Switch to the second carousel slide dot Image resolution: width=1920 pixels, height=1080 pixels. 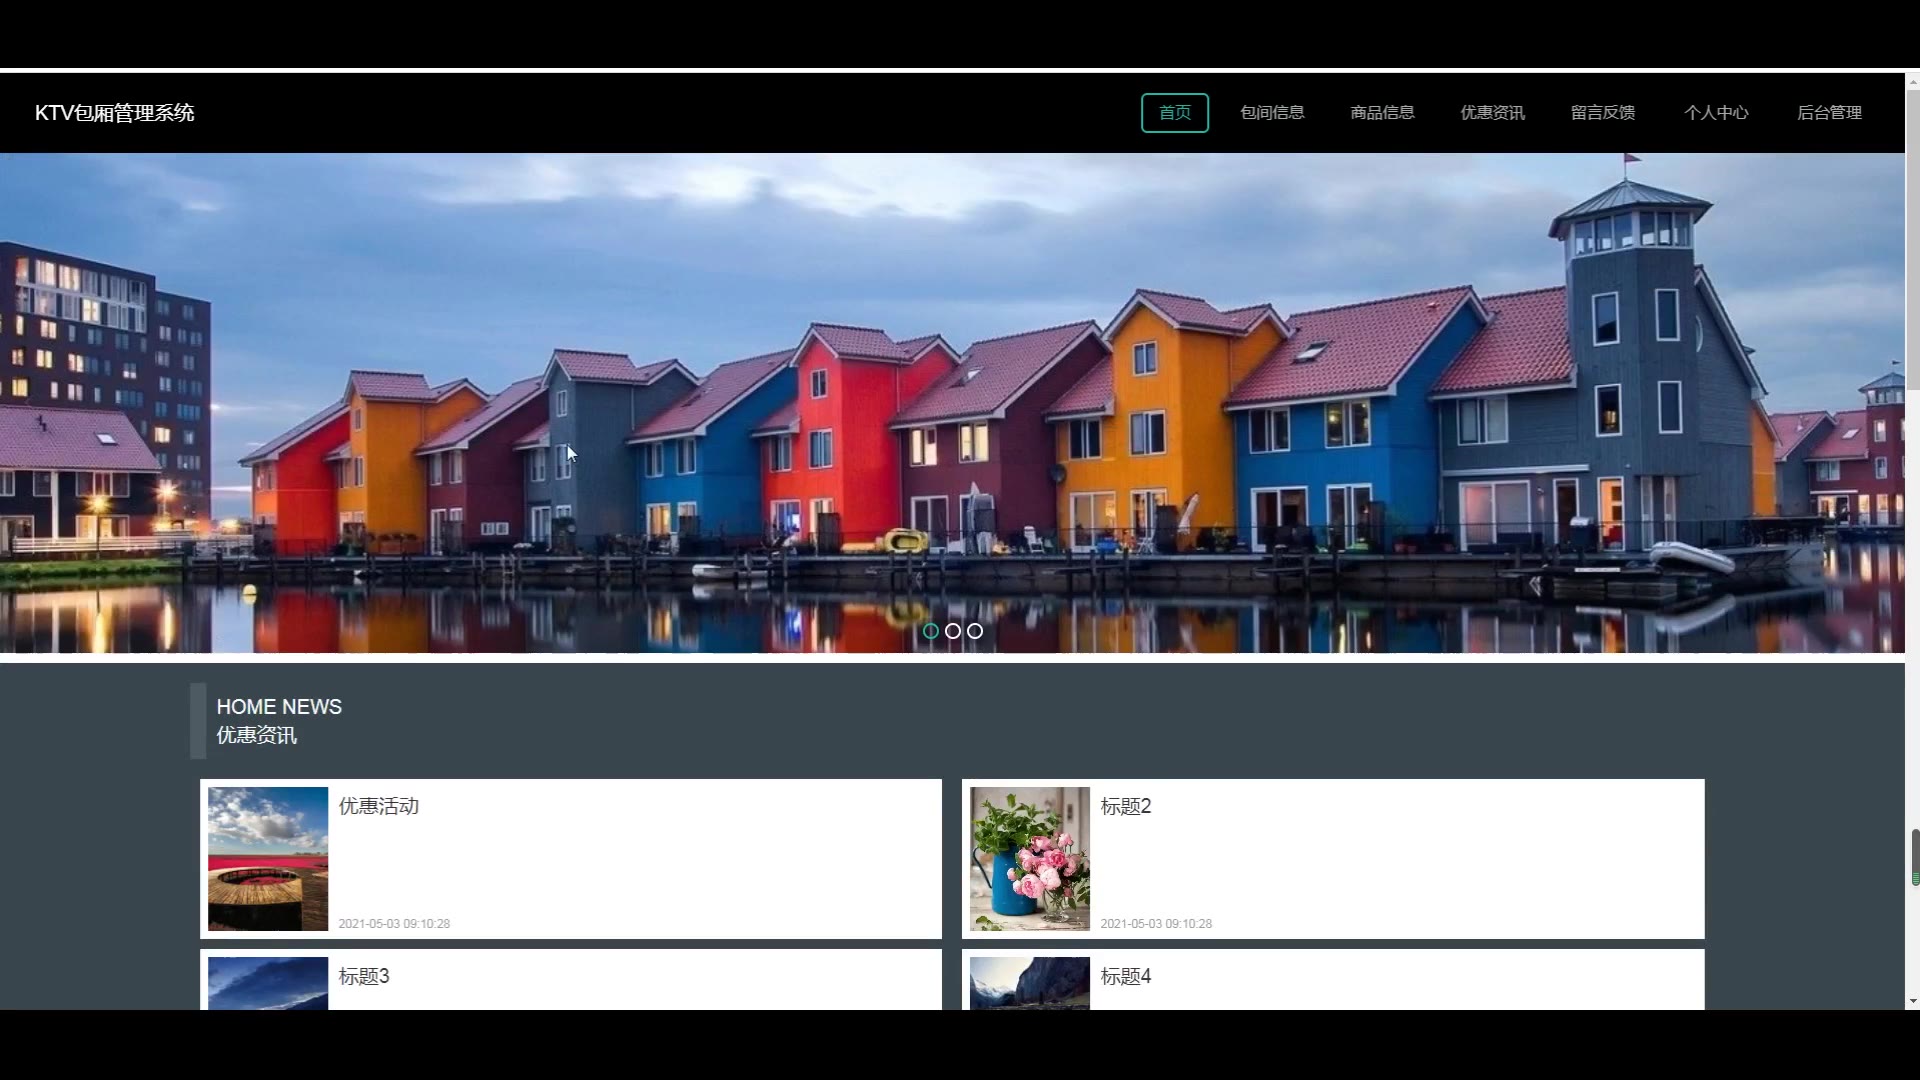click(x=953, y=631)
